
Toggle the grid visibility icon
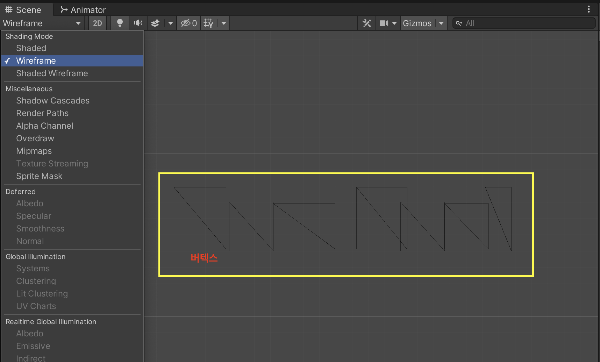tap(209, 23)
